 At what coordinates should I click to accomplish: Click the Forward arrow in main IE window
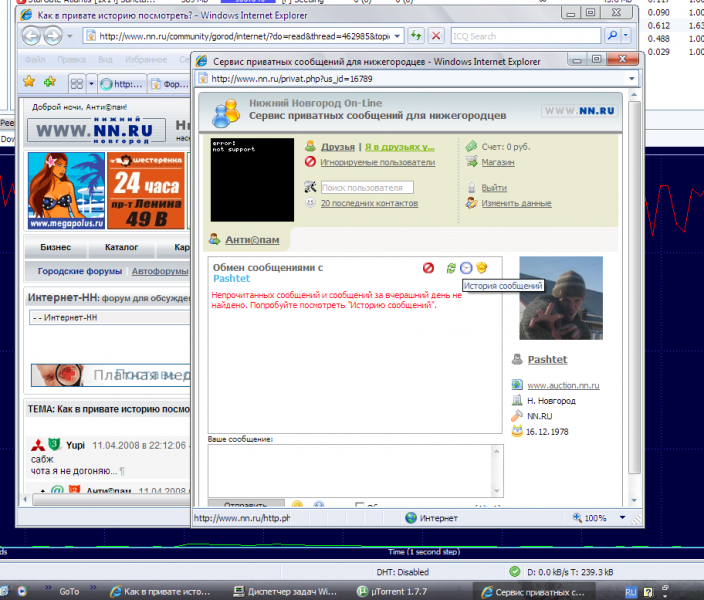coord(53,36)
